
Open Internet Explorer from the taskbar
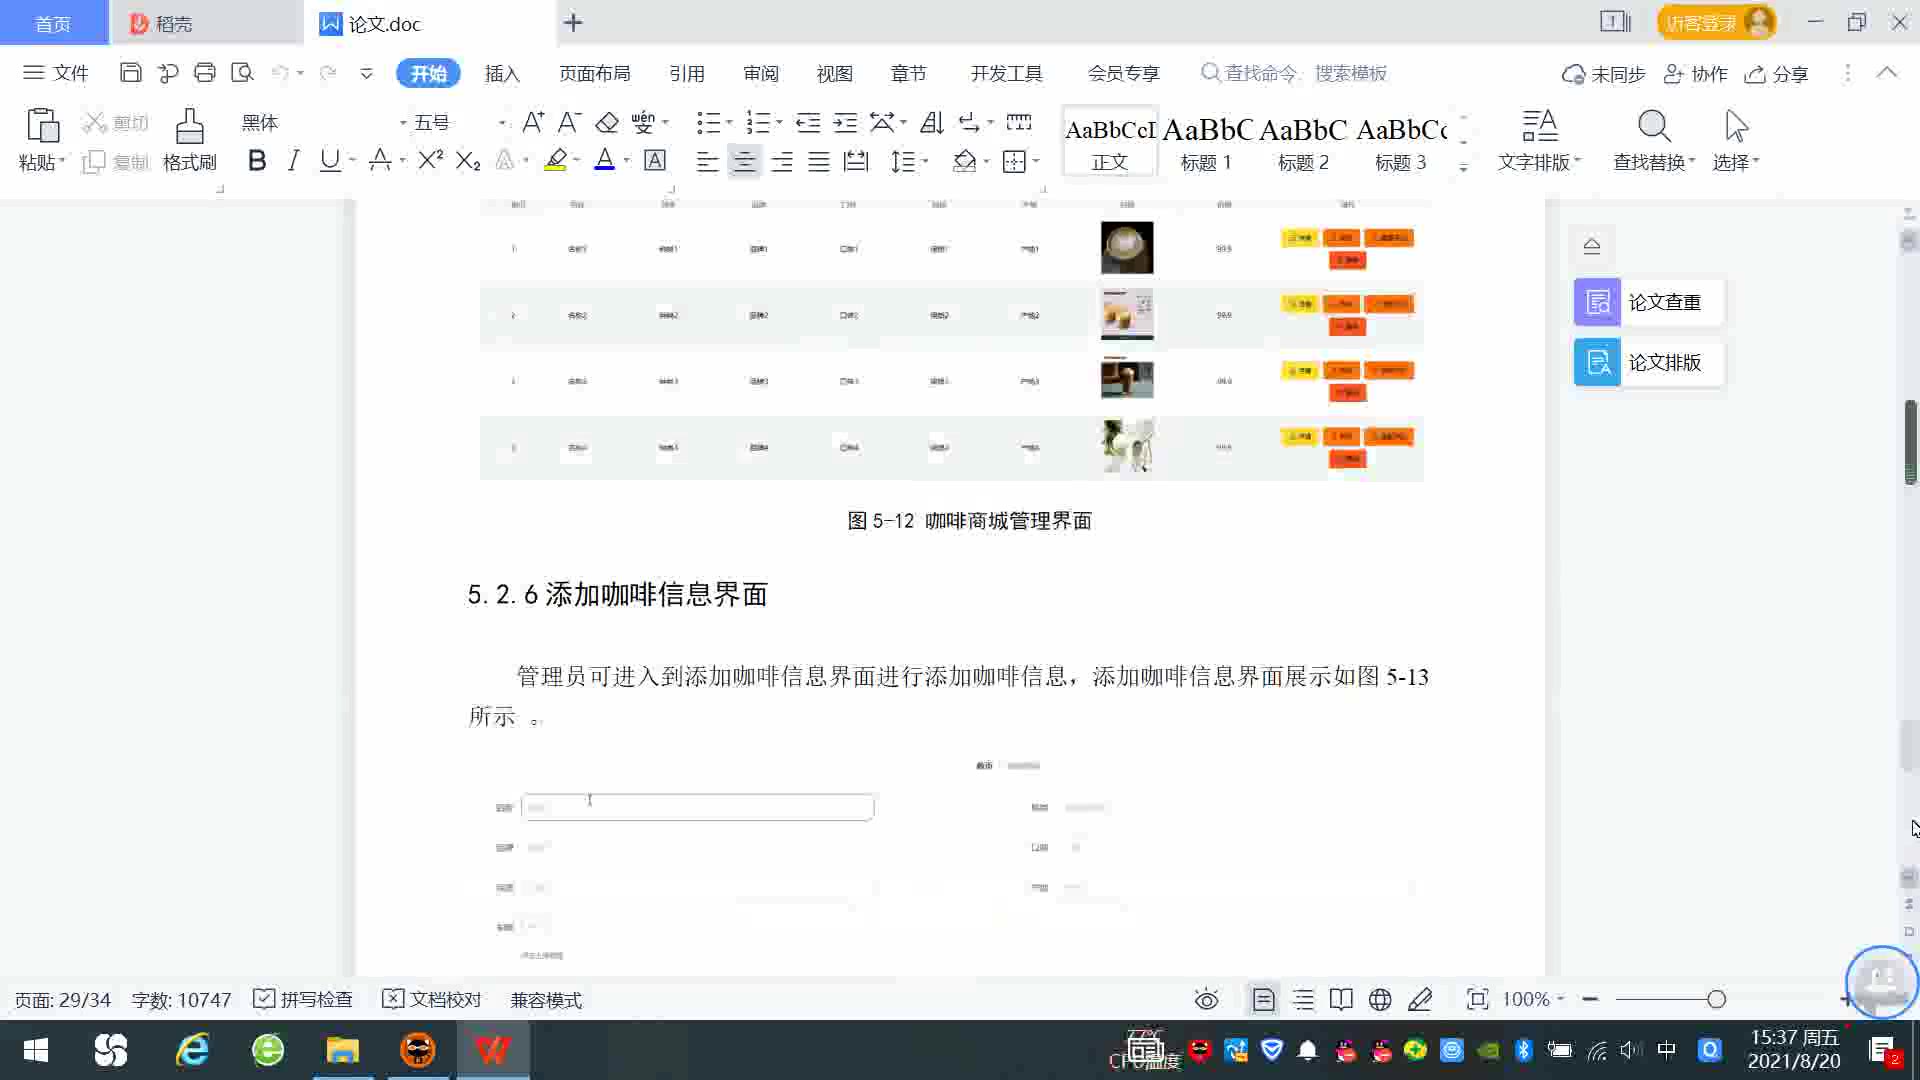pos(192,1050)
